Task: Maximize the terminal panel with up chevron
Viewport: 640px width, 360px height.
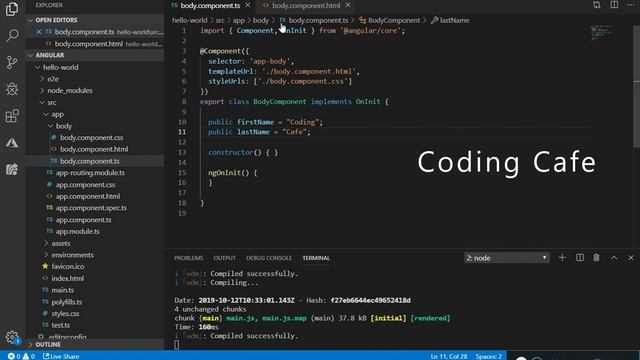Action: 614,258
